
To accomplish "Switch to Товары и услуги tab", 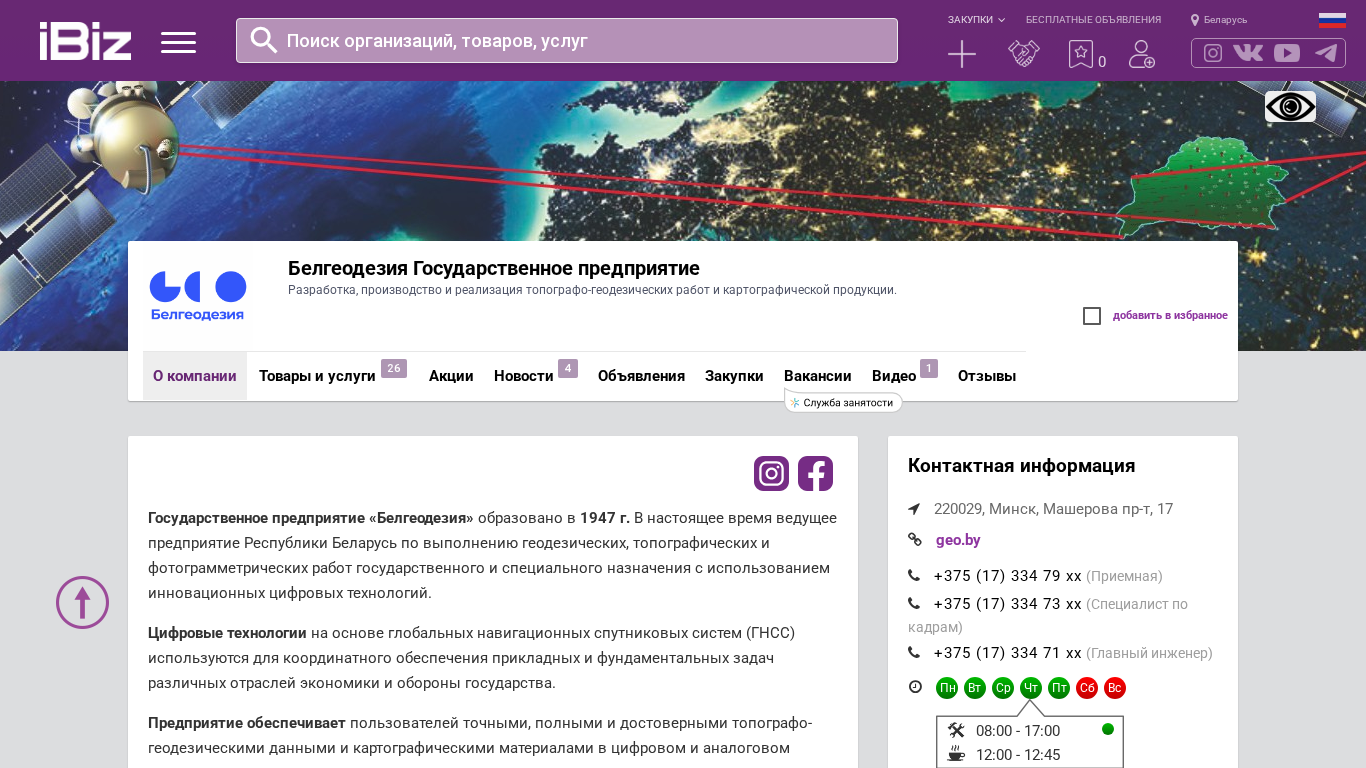I will [x=317, y=376].
